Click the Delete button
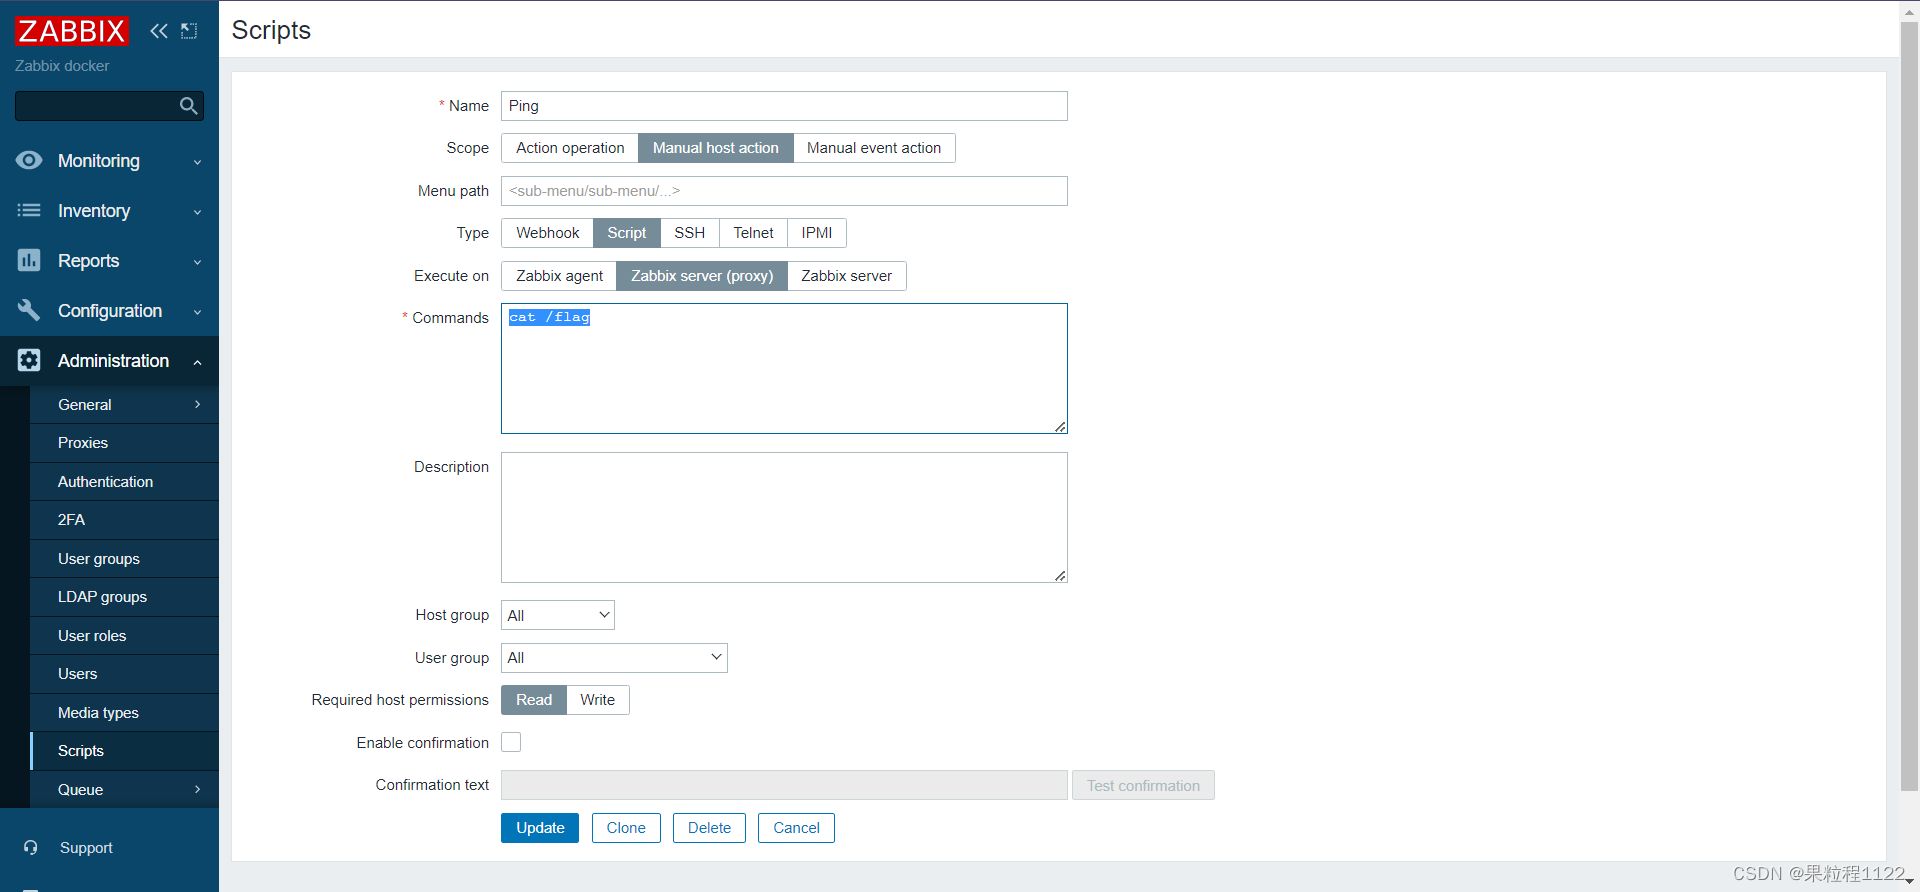This screenshot has height=892, width=1920. click(x=709, y=828)
